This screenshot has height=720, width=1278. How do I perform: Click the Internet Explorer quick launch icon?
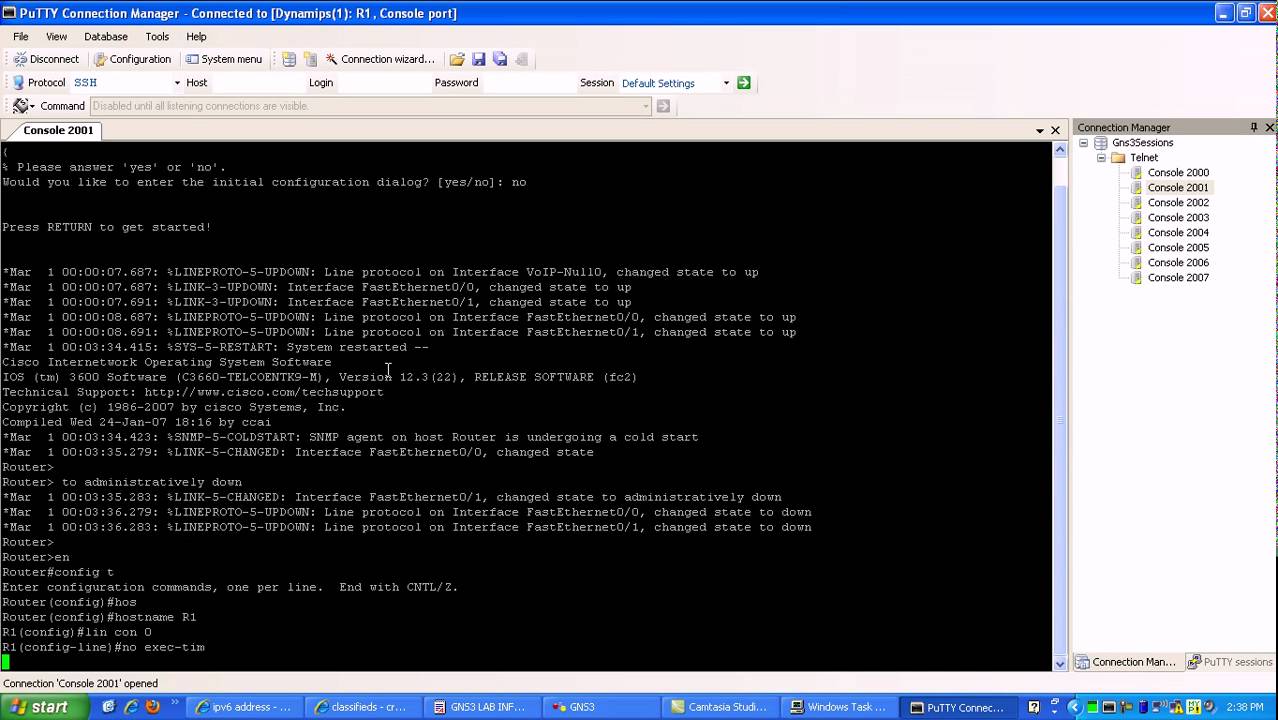(x=131, y=707)
